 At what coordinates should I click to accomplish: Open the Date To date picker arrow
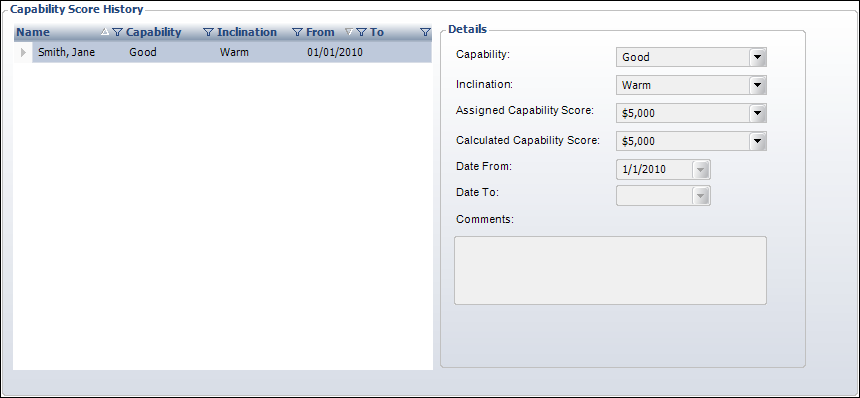(x=701, y=196)
